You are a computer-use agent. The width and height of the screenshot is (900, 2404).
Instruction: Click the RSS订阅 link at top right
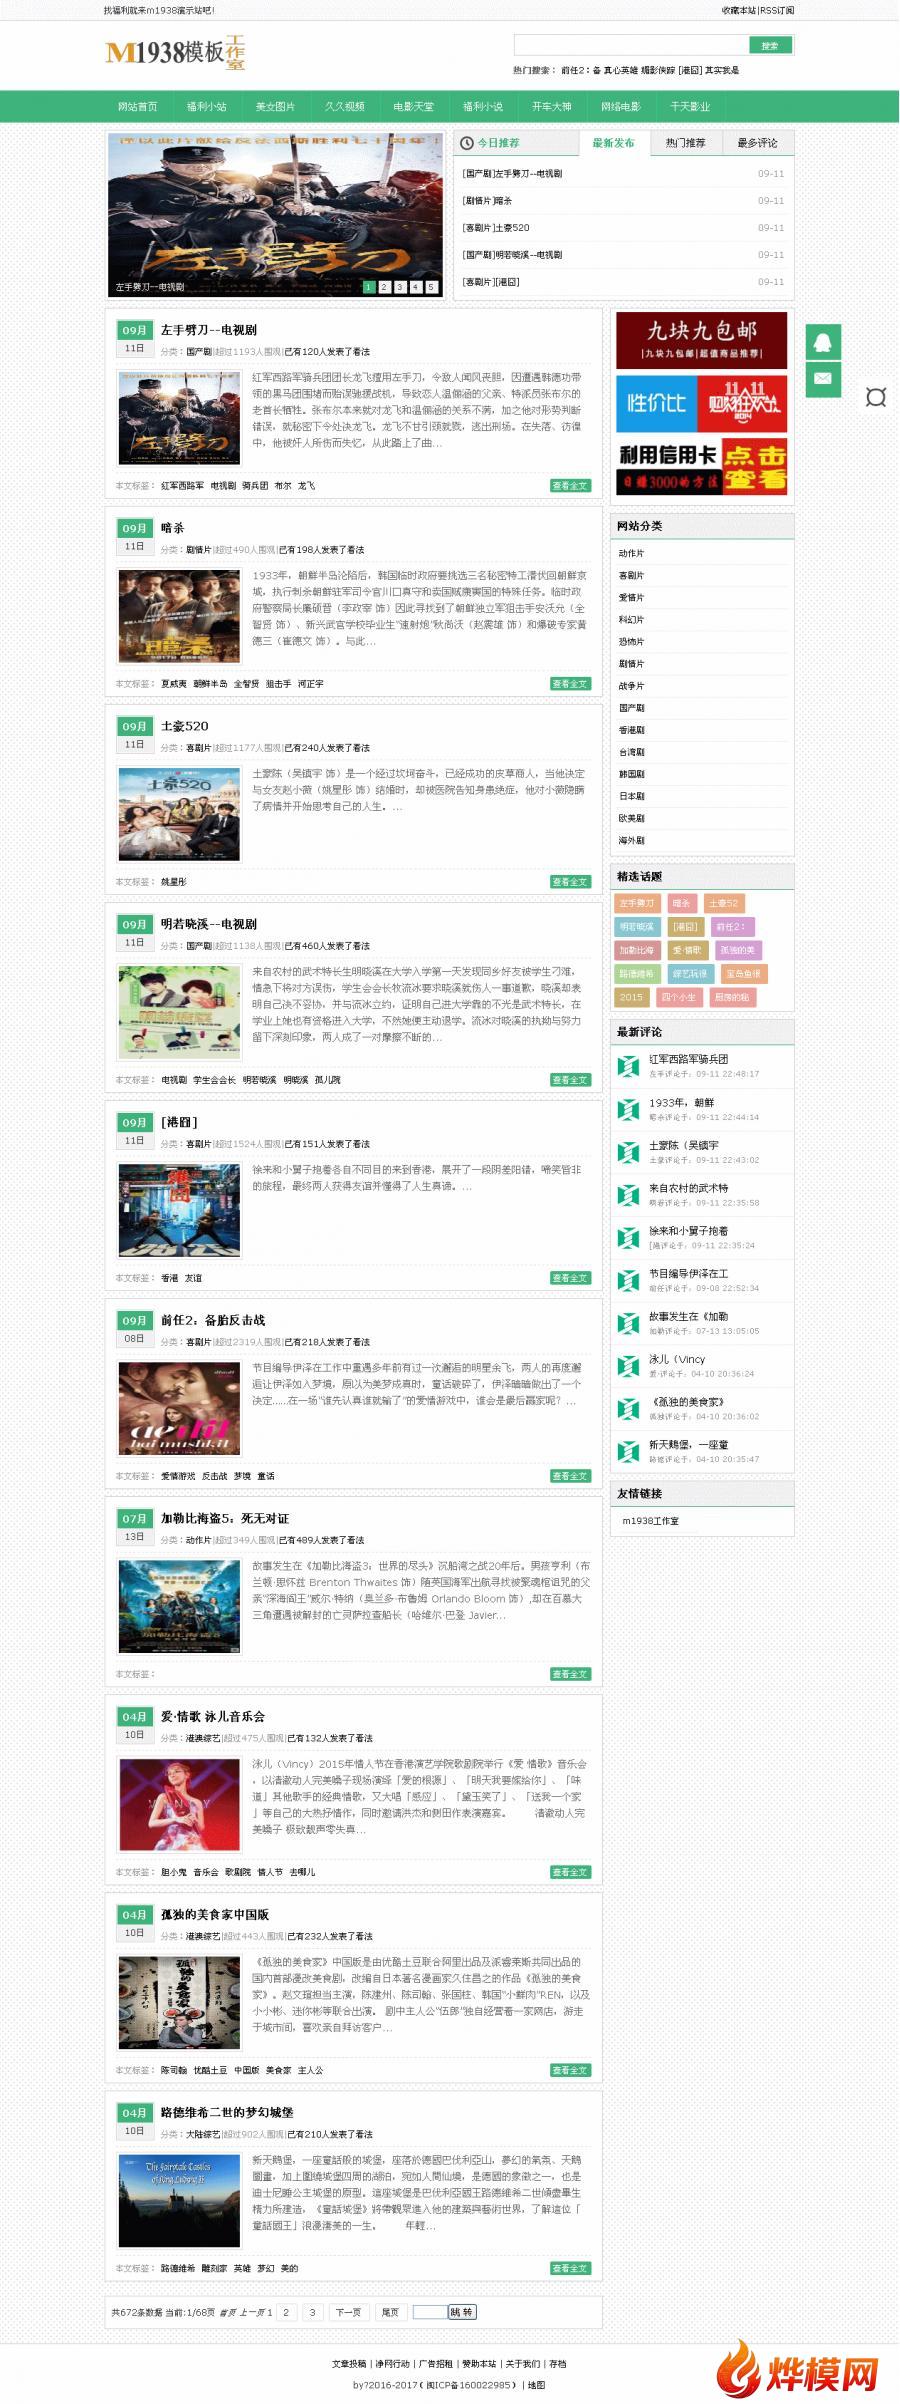coord(777,11)
